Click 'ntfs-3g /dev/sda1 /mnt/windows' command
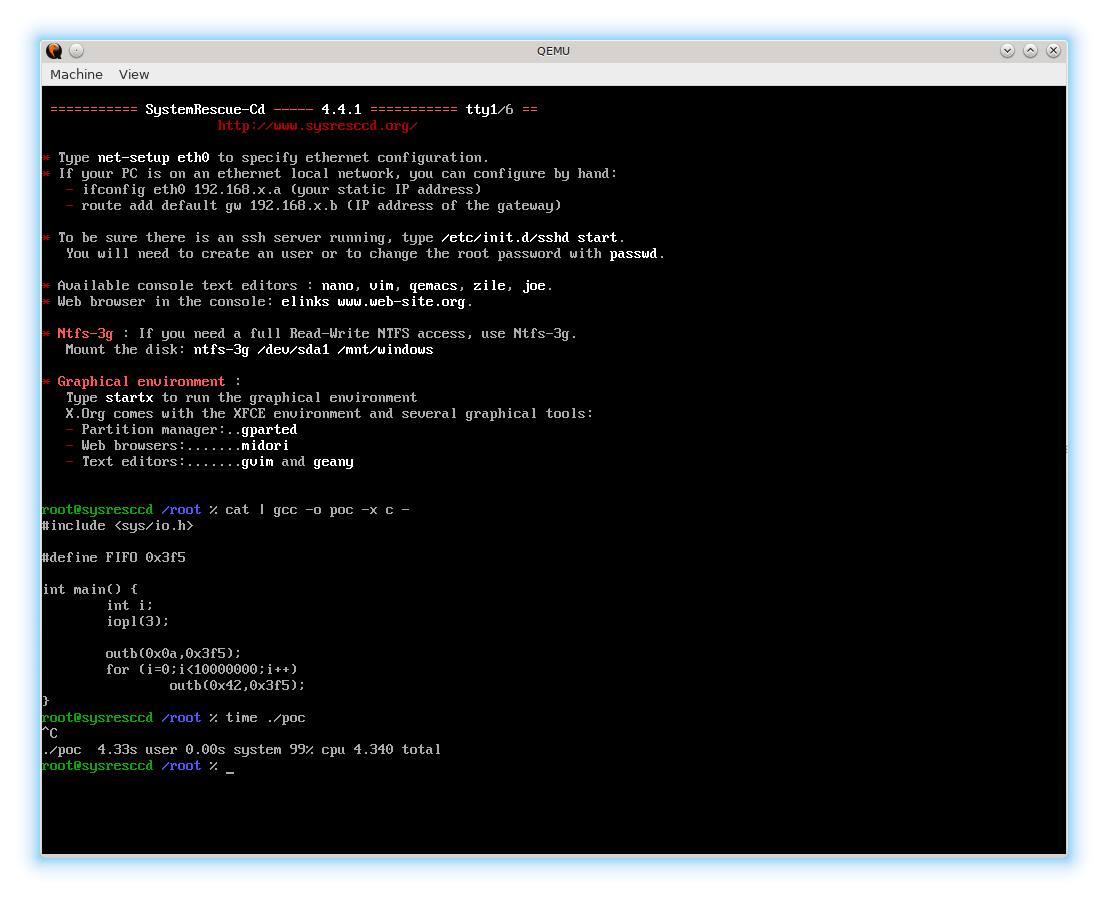 (x=313, y=350)
